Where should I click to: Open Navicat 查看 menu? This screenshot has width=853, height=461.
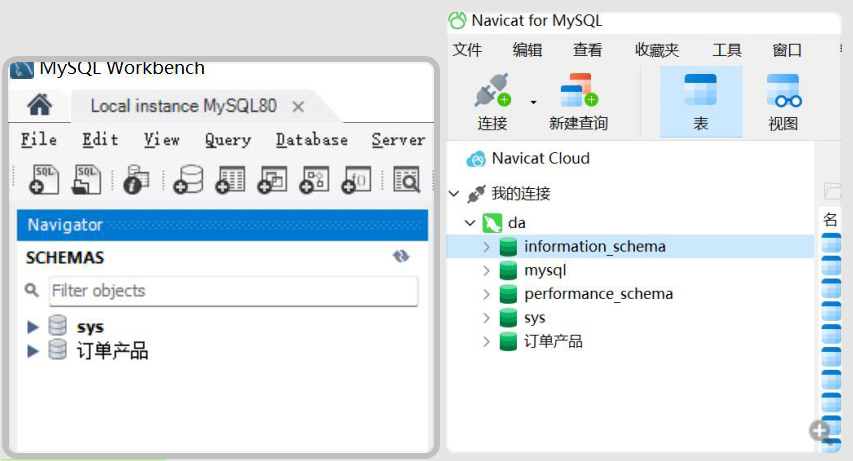coord(588,50)
